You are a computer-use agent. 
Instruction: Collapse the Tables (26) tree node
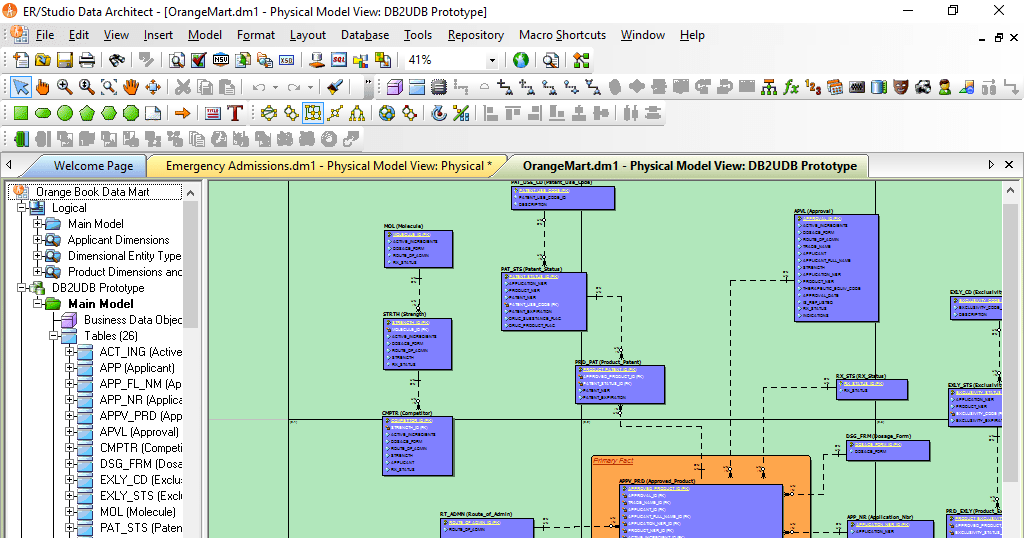coord(55,336)
